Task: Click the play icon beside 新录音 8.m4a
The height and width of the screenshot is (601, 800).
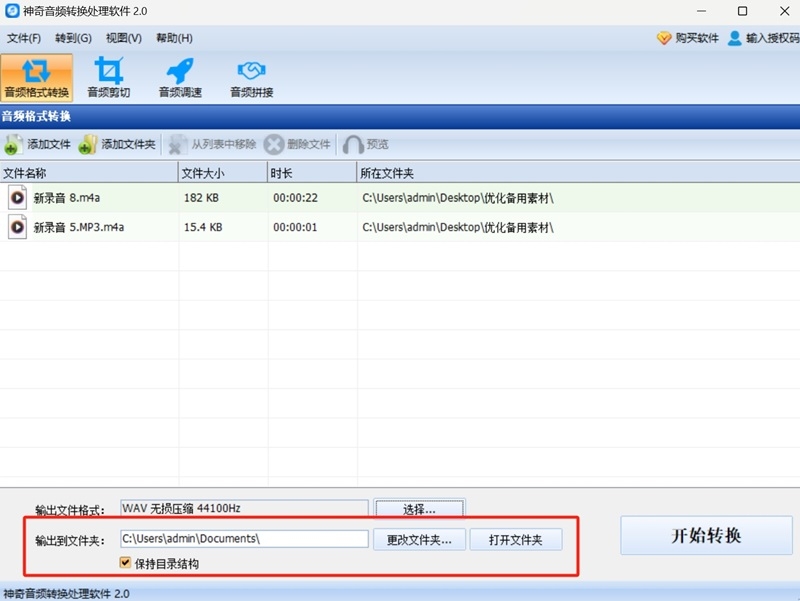Action: point(17,197)
